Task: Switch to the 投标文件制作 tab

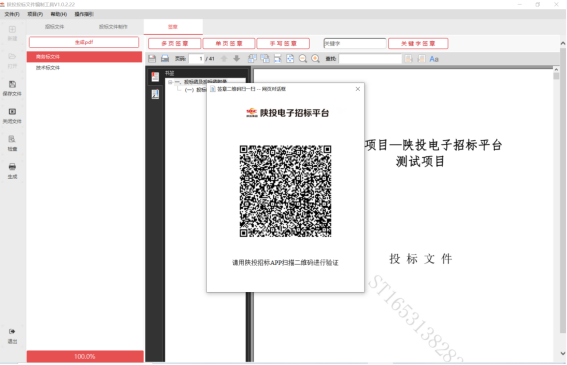Action: (113, 27)
